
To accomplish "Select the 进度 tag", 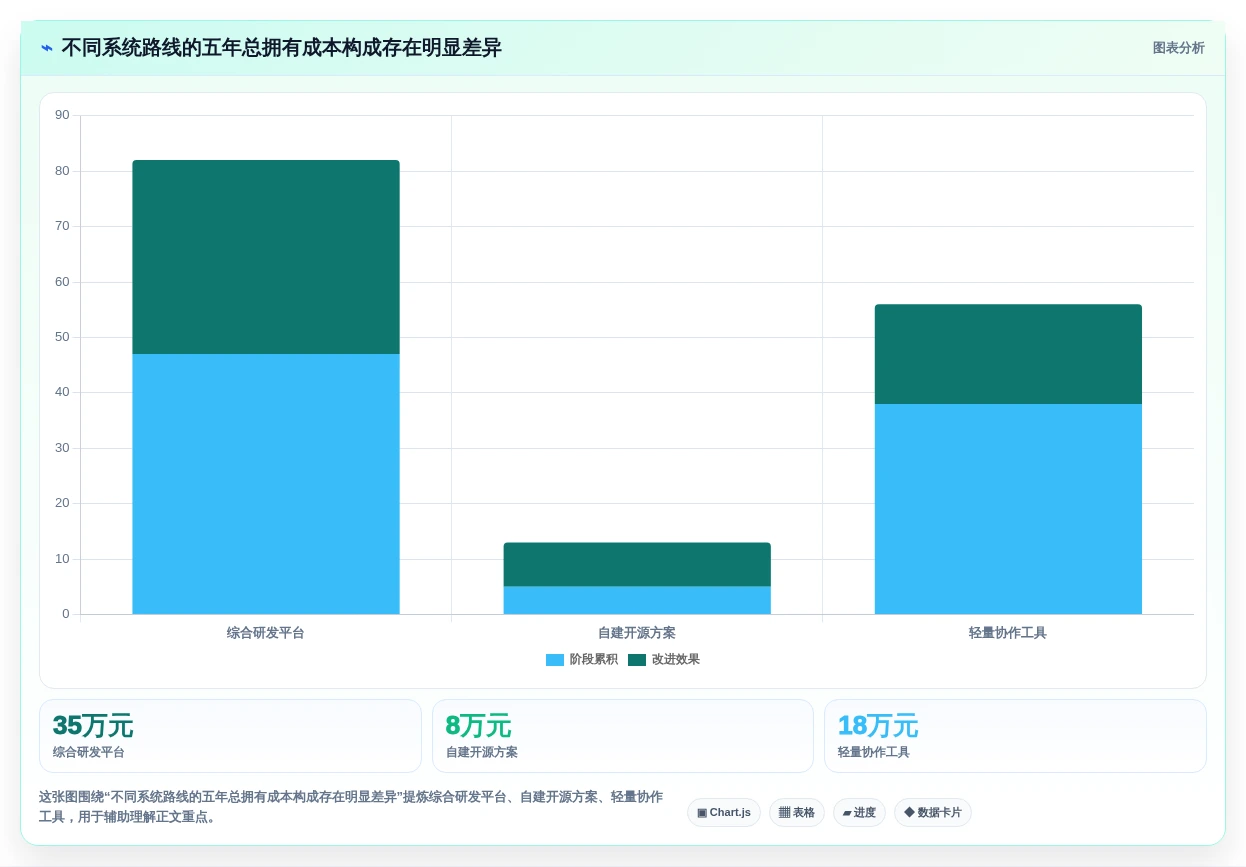I will [x=859, y=812].
